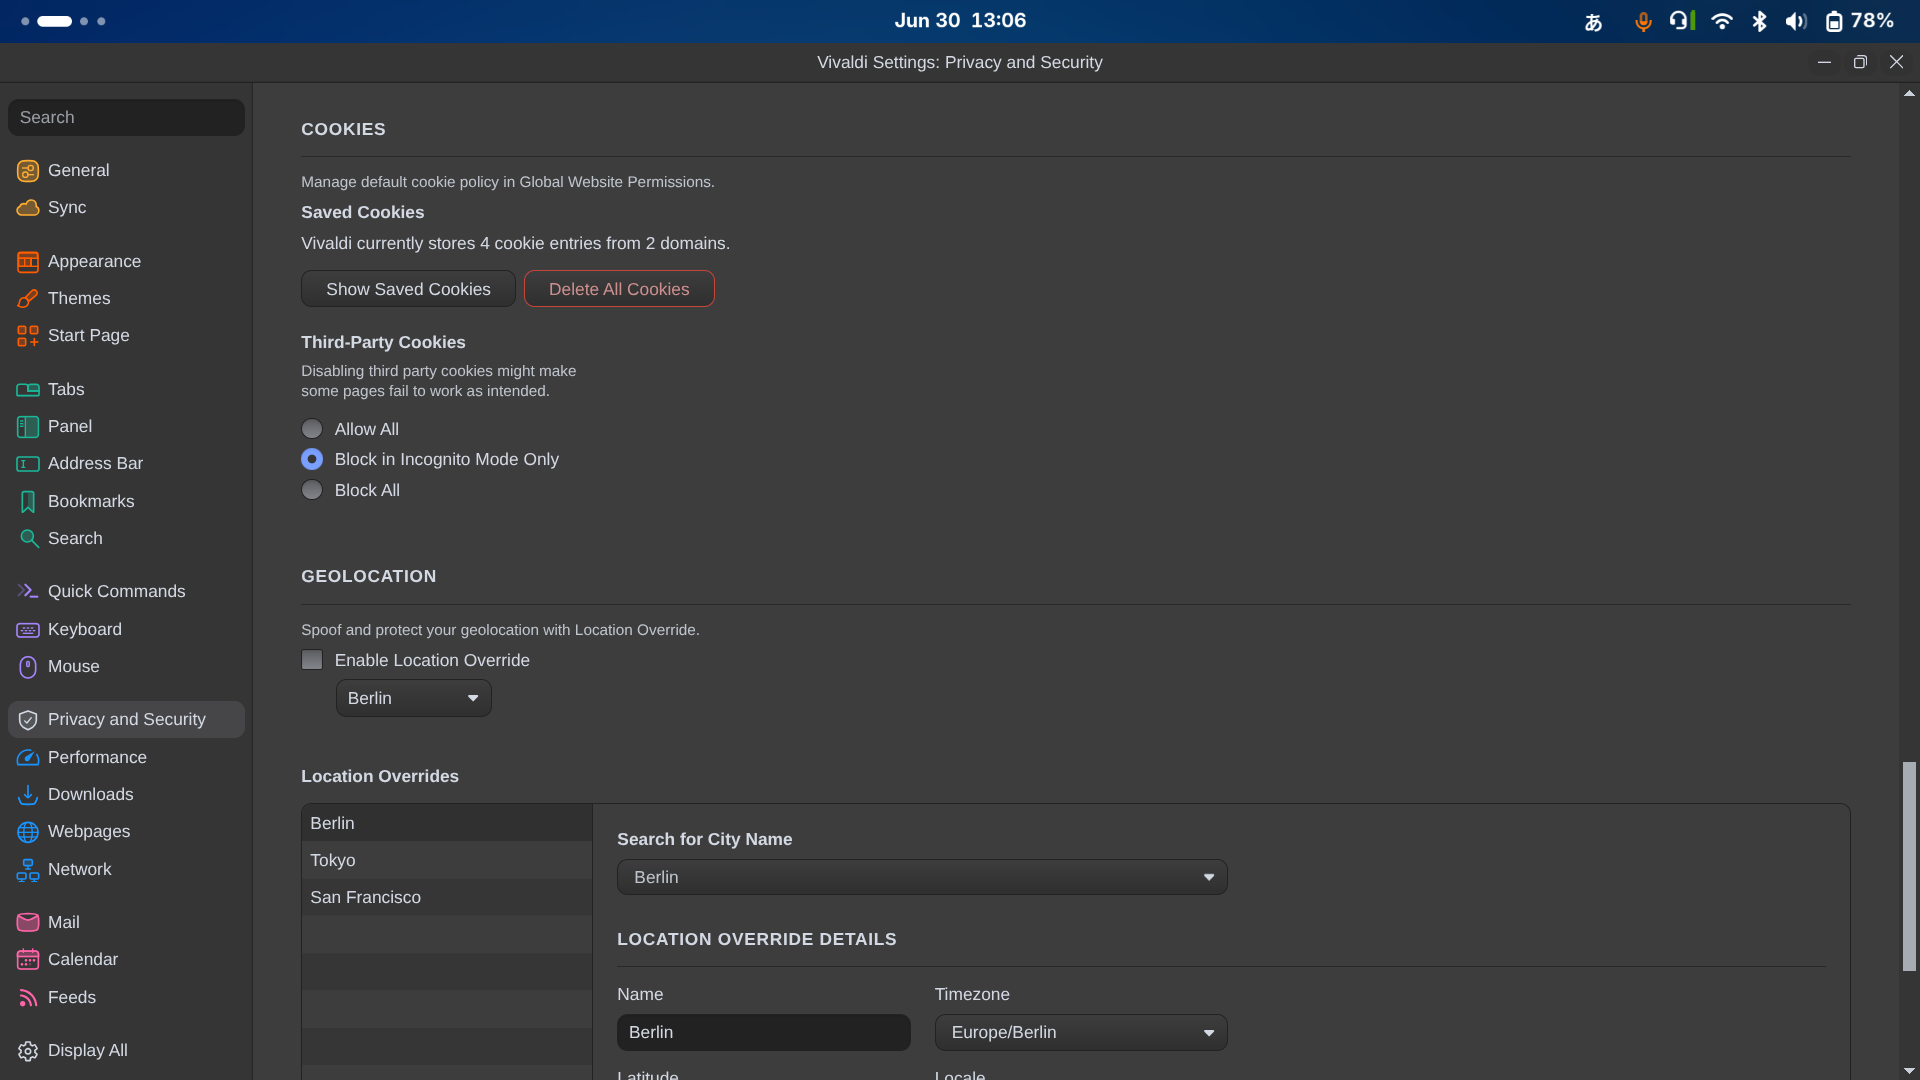Click the Start Page grid icon
Image resolution: width=1920 pixels, height=1080 pixels.
(28, 336)
